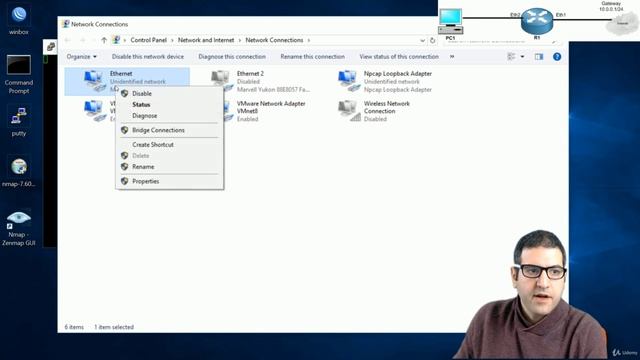Open the winbox desktop shortcut
Screen dimensions: 640x360
(19, 20)
